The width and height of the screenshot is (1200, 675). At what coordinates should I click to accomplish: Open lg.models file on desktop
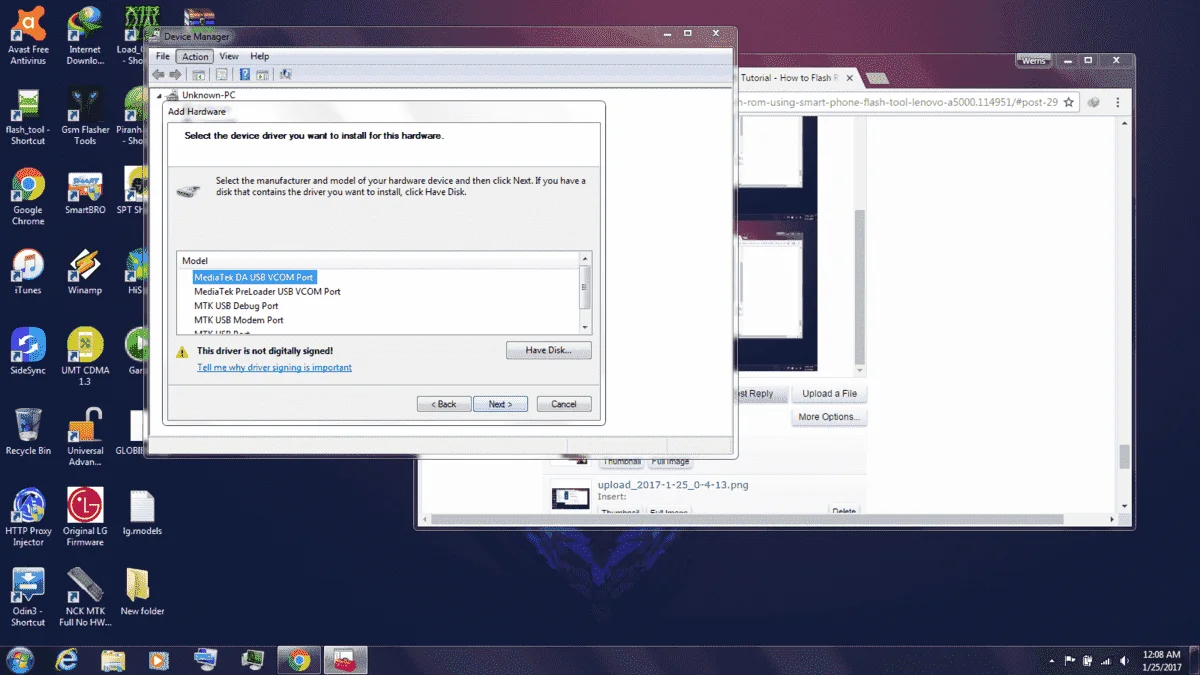(142, 512)
